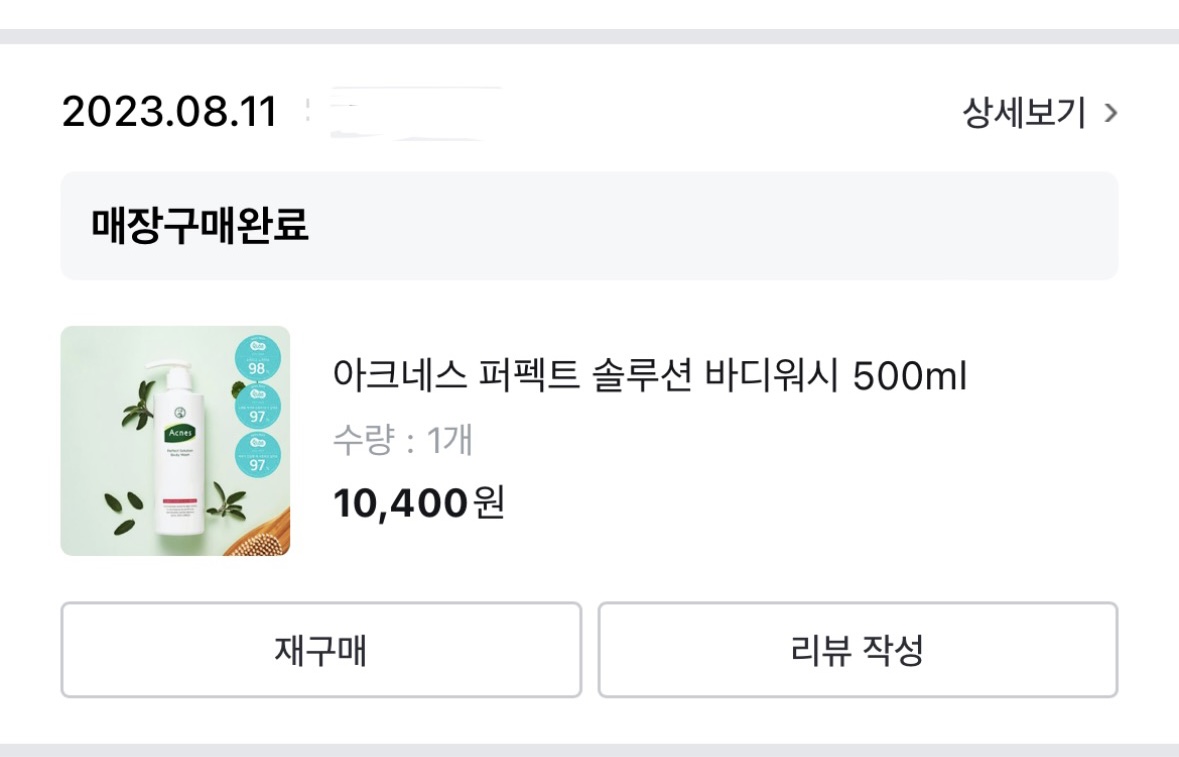Tap the chevron arrow beside 상세보기
Image resolution: width=1179 pixels, height=757 pixels.
point(1109,113)
